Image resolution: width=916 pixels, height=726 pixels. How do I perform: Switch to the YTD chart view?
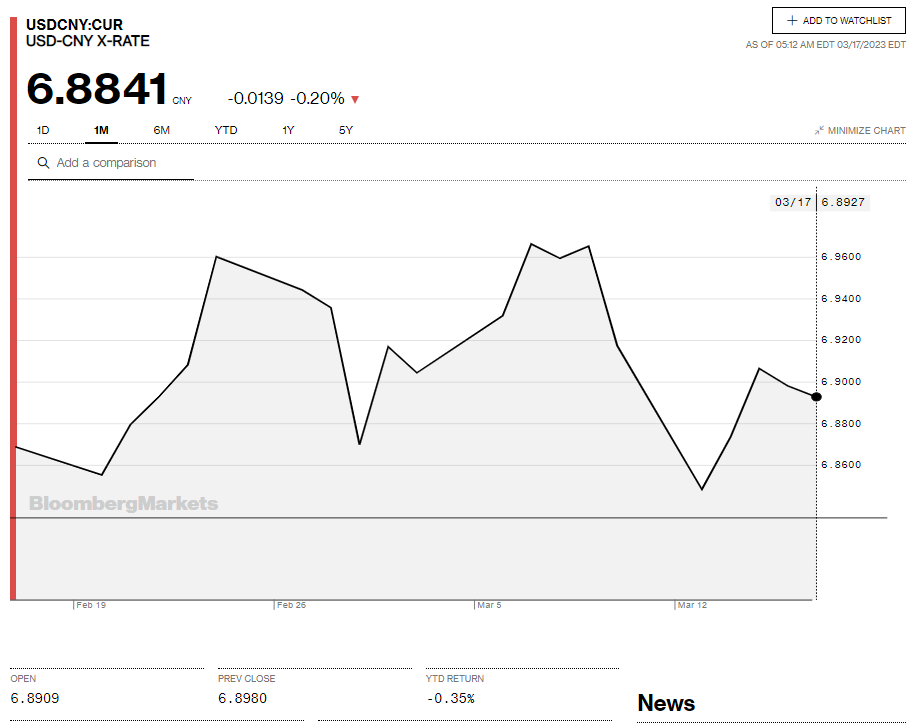(226, 130)
